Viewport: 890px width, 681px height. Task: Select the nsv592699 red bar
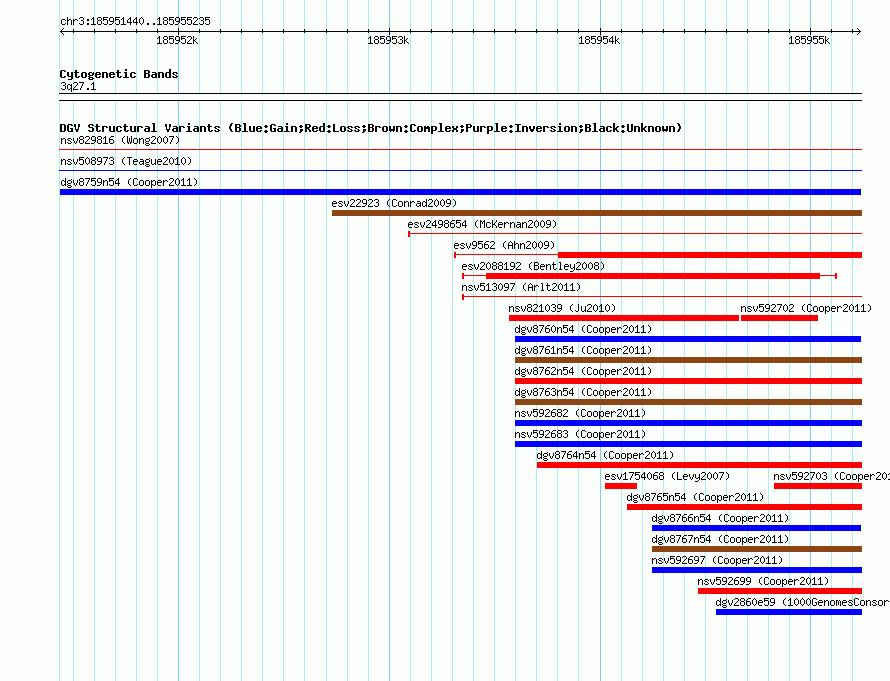780,591
